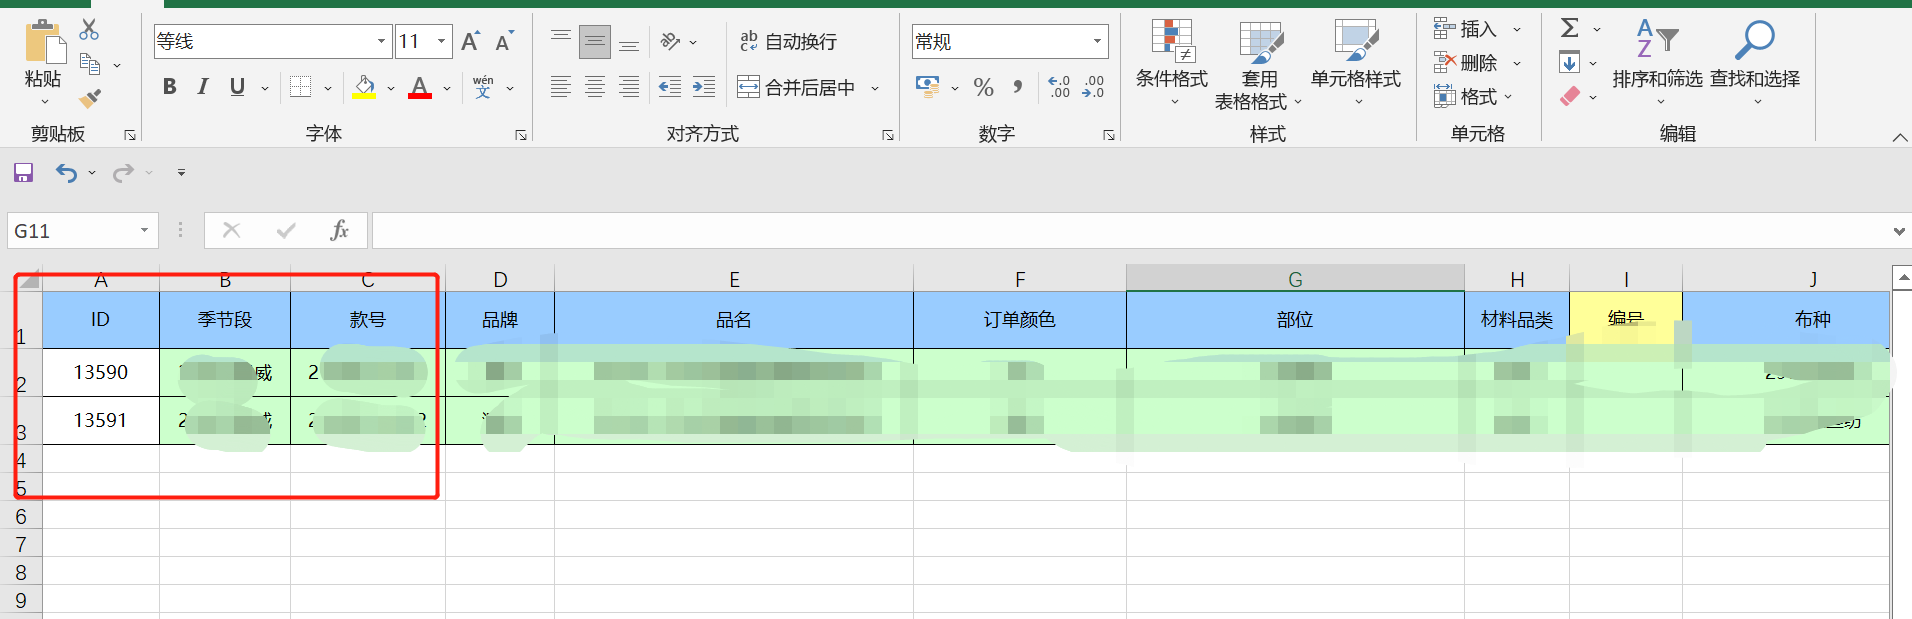This screenshot has width=1912, height=619.
Task: Open the fill color options arrow
Action: point(390,88)
